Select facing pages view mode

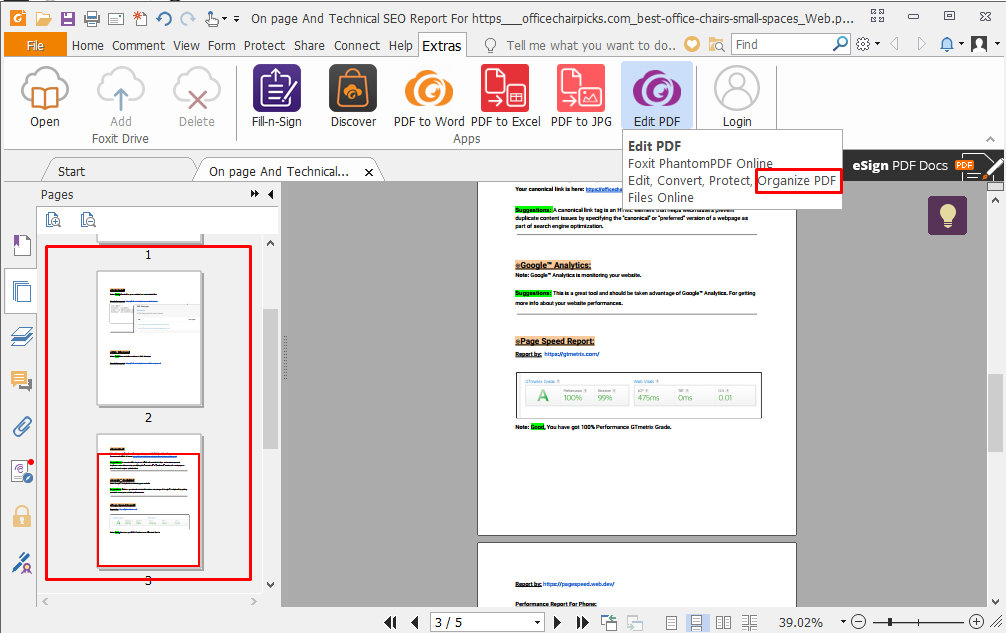pos(723,622)
